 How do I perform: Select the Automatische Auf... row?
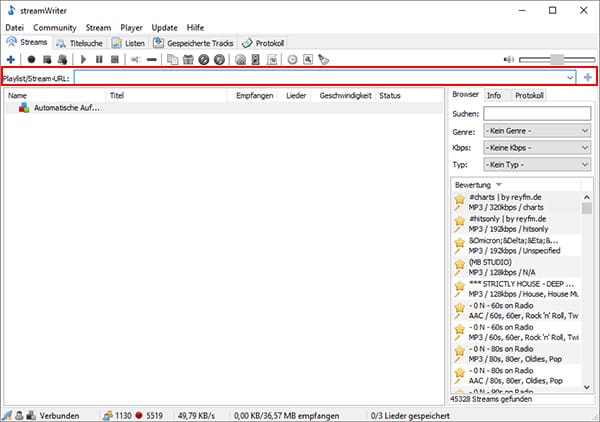(x=224, y=108)
